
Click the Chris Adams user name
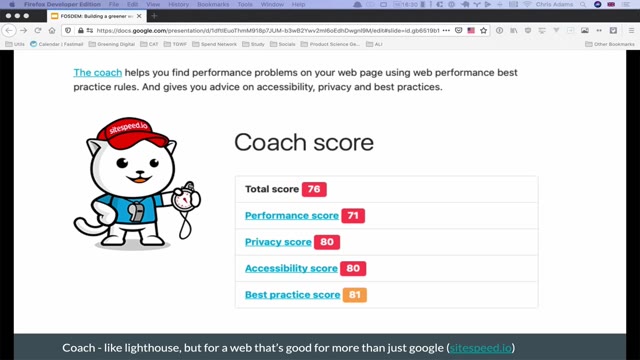pos(554,4)
